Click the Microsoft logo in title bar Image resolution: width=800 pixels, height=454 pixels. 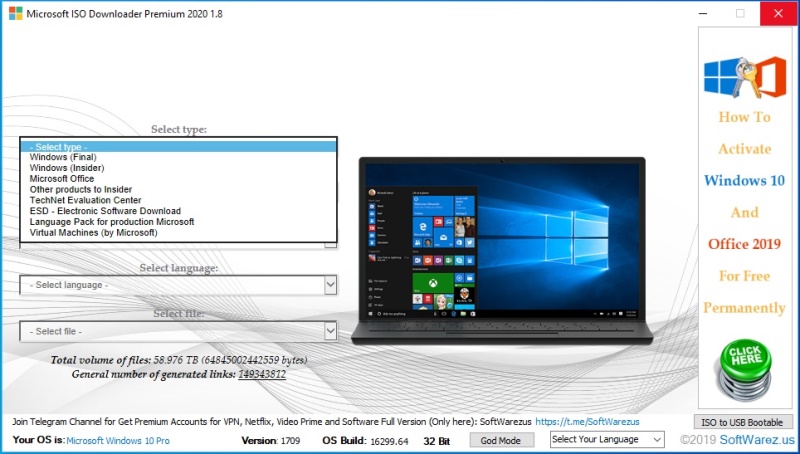[x=15, y=14]
